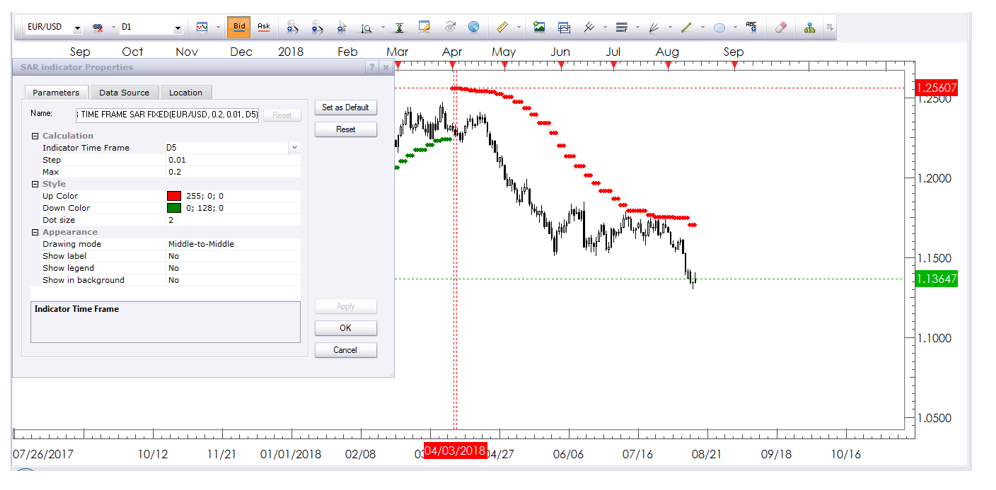The height and width of the screenshot is (490, 996).
Task: Open the arrow next to the ellipse tool
Action: pyautogui.click(x=735, y=28)
